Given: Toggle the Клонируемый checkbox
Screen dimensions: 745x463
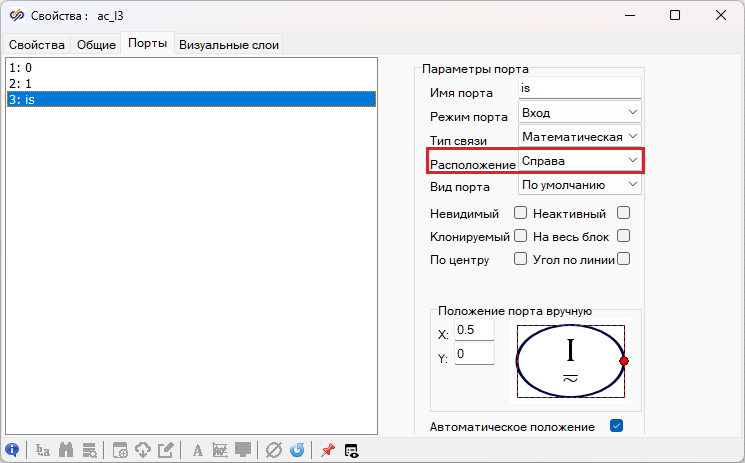Looking at the screenshot, I should tap(520, 236).
